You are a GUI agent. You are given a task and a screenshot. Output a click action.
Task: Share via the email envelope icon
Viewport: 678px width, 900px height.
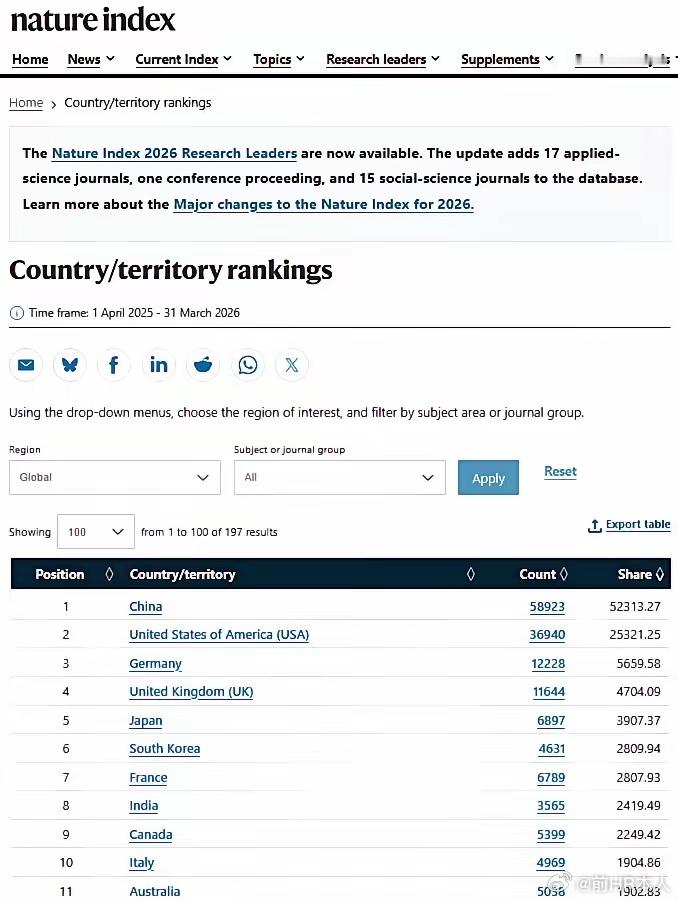pos(26,364)
